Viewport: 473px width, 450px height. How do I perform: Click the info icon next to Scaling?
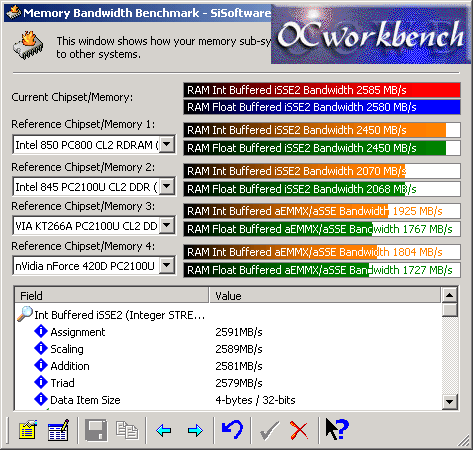click(x=41, y=348)
